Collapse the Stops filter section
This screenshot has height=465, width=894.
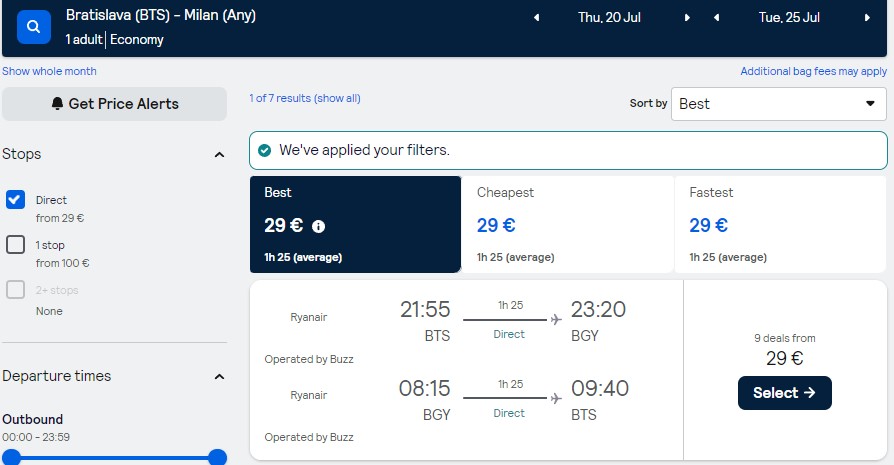[219, 154]
